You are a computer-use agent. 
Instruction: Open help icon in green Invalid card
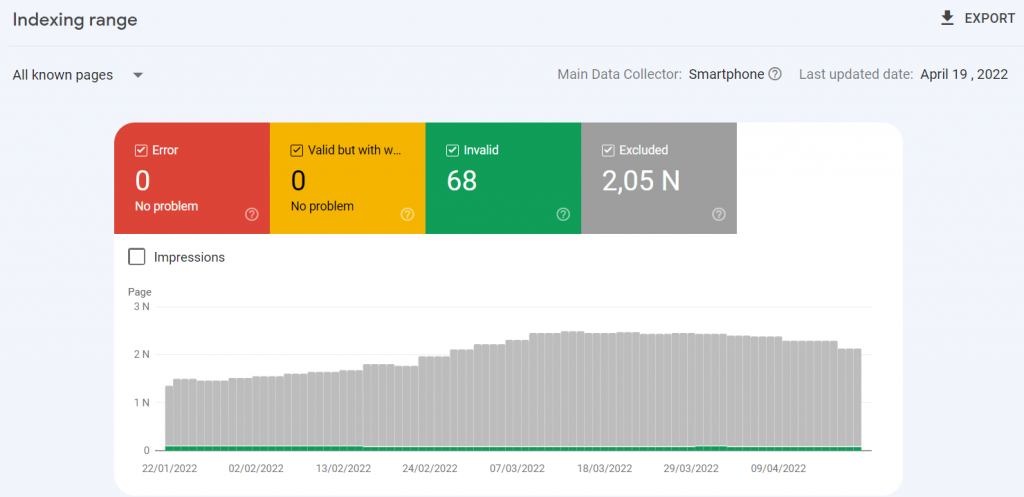563,214
